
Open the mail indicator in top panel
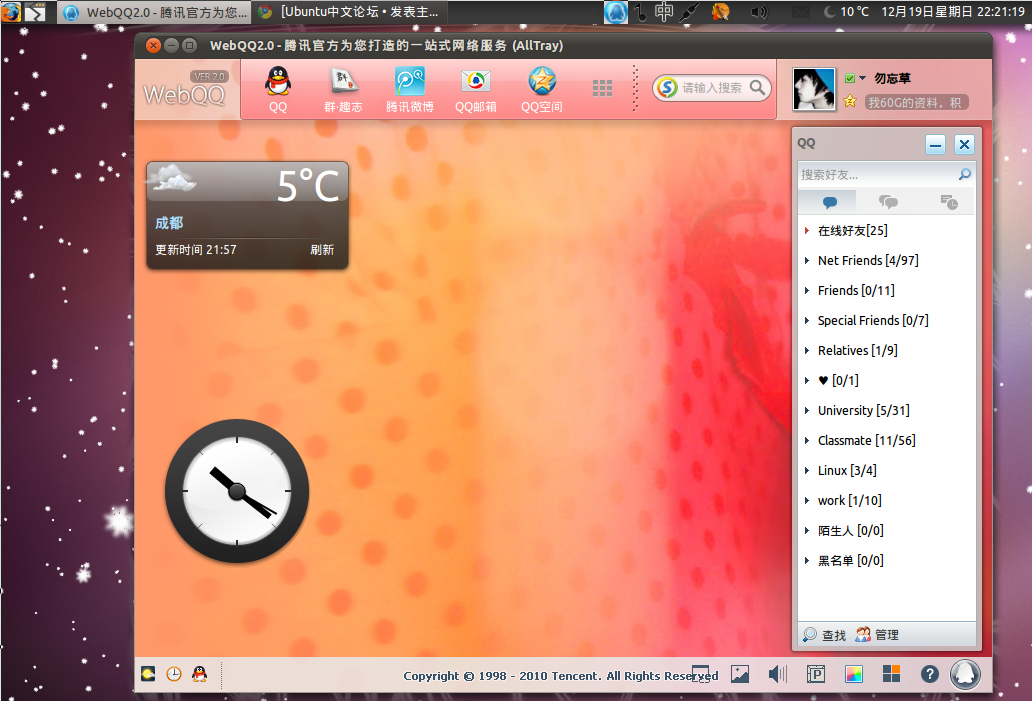click(800, 12)
